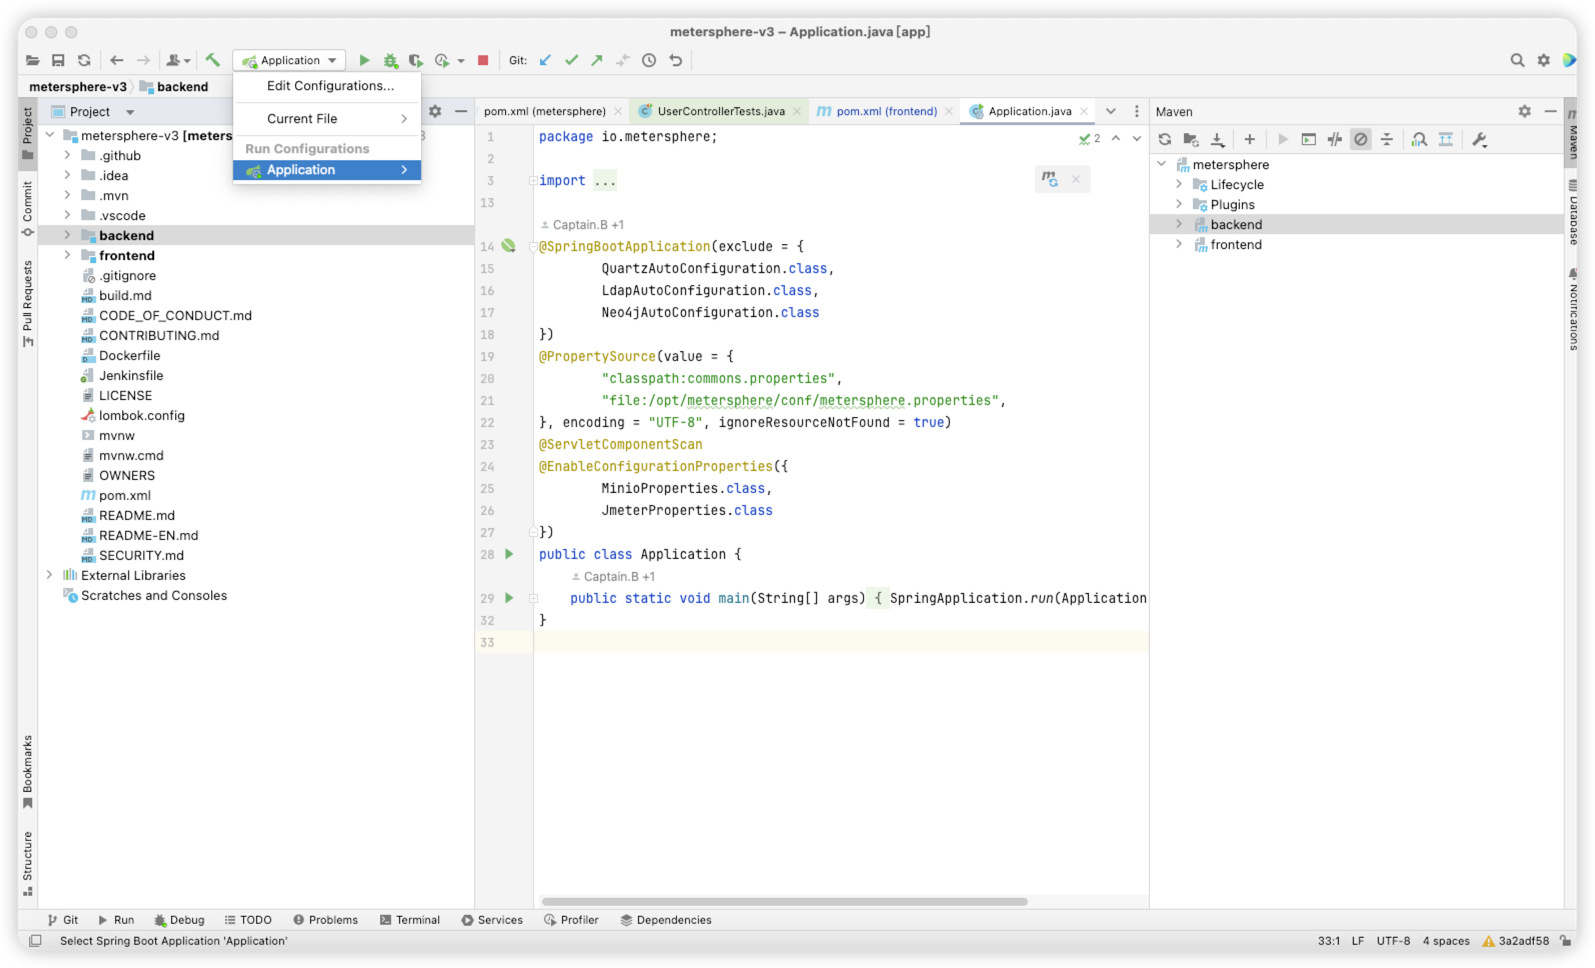
Task: Click Git update project arrow
Action: [x=545, y=60]
